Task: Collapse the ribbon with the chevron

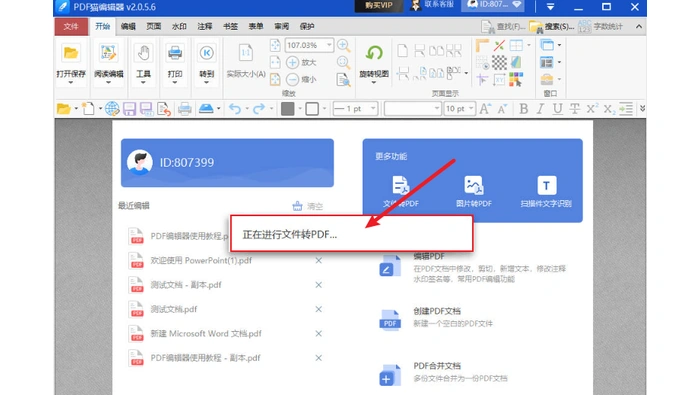Action: coord(639,27)
